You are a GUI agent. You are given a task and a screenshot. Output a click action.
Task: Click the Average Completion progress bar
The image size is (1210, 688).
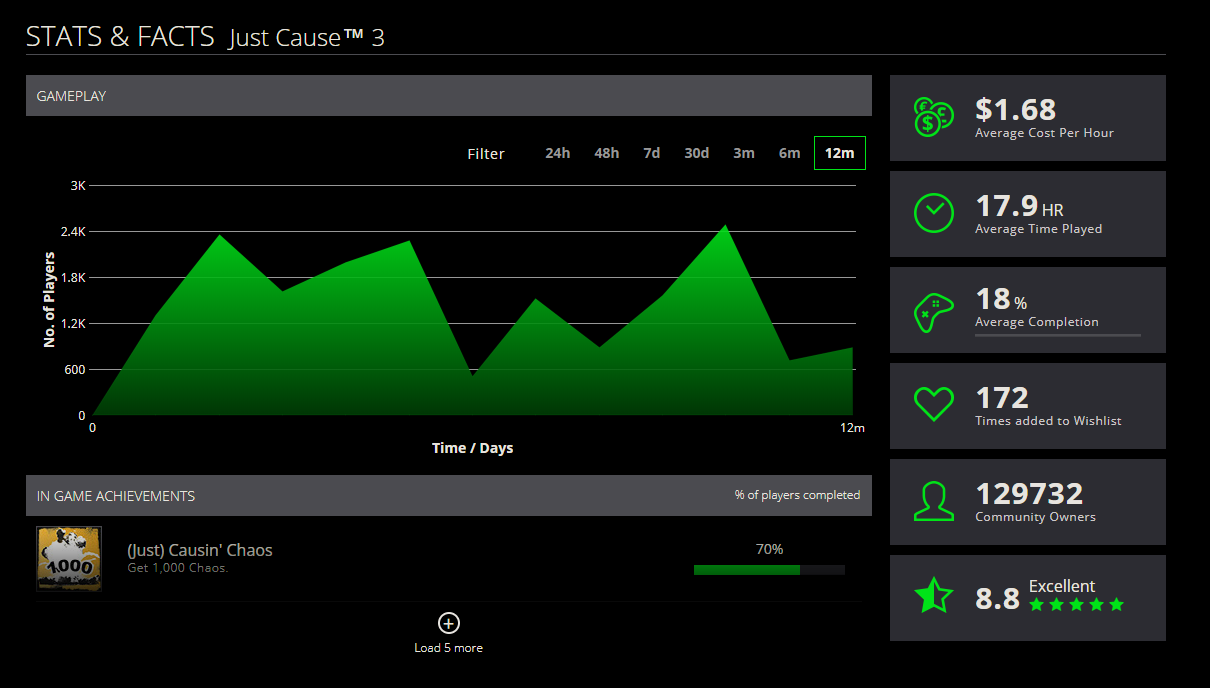[x=1057, y=335]
